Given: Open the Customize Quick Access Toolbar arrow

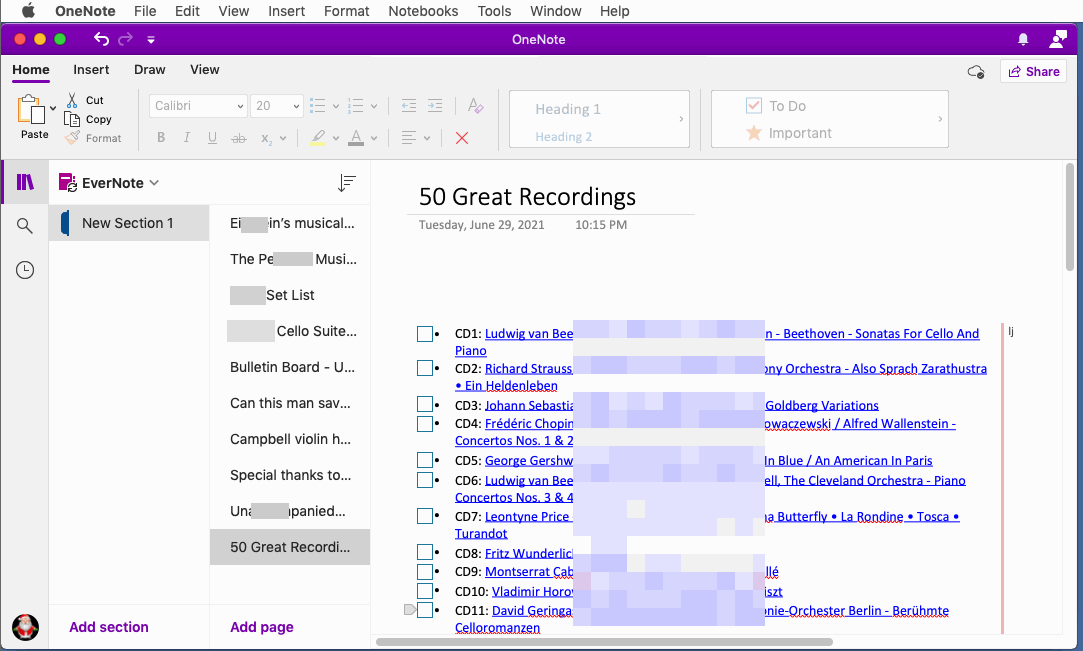Looking at the screenshot, I should [151, 40].
